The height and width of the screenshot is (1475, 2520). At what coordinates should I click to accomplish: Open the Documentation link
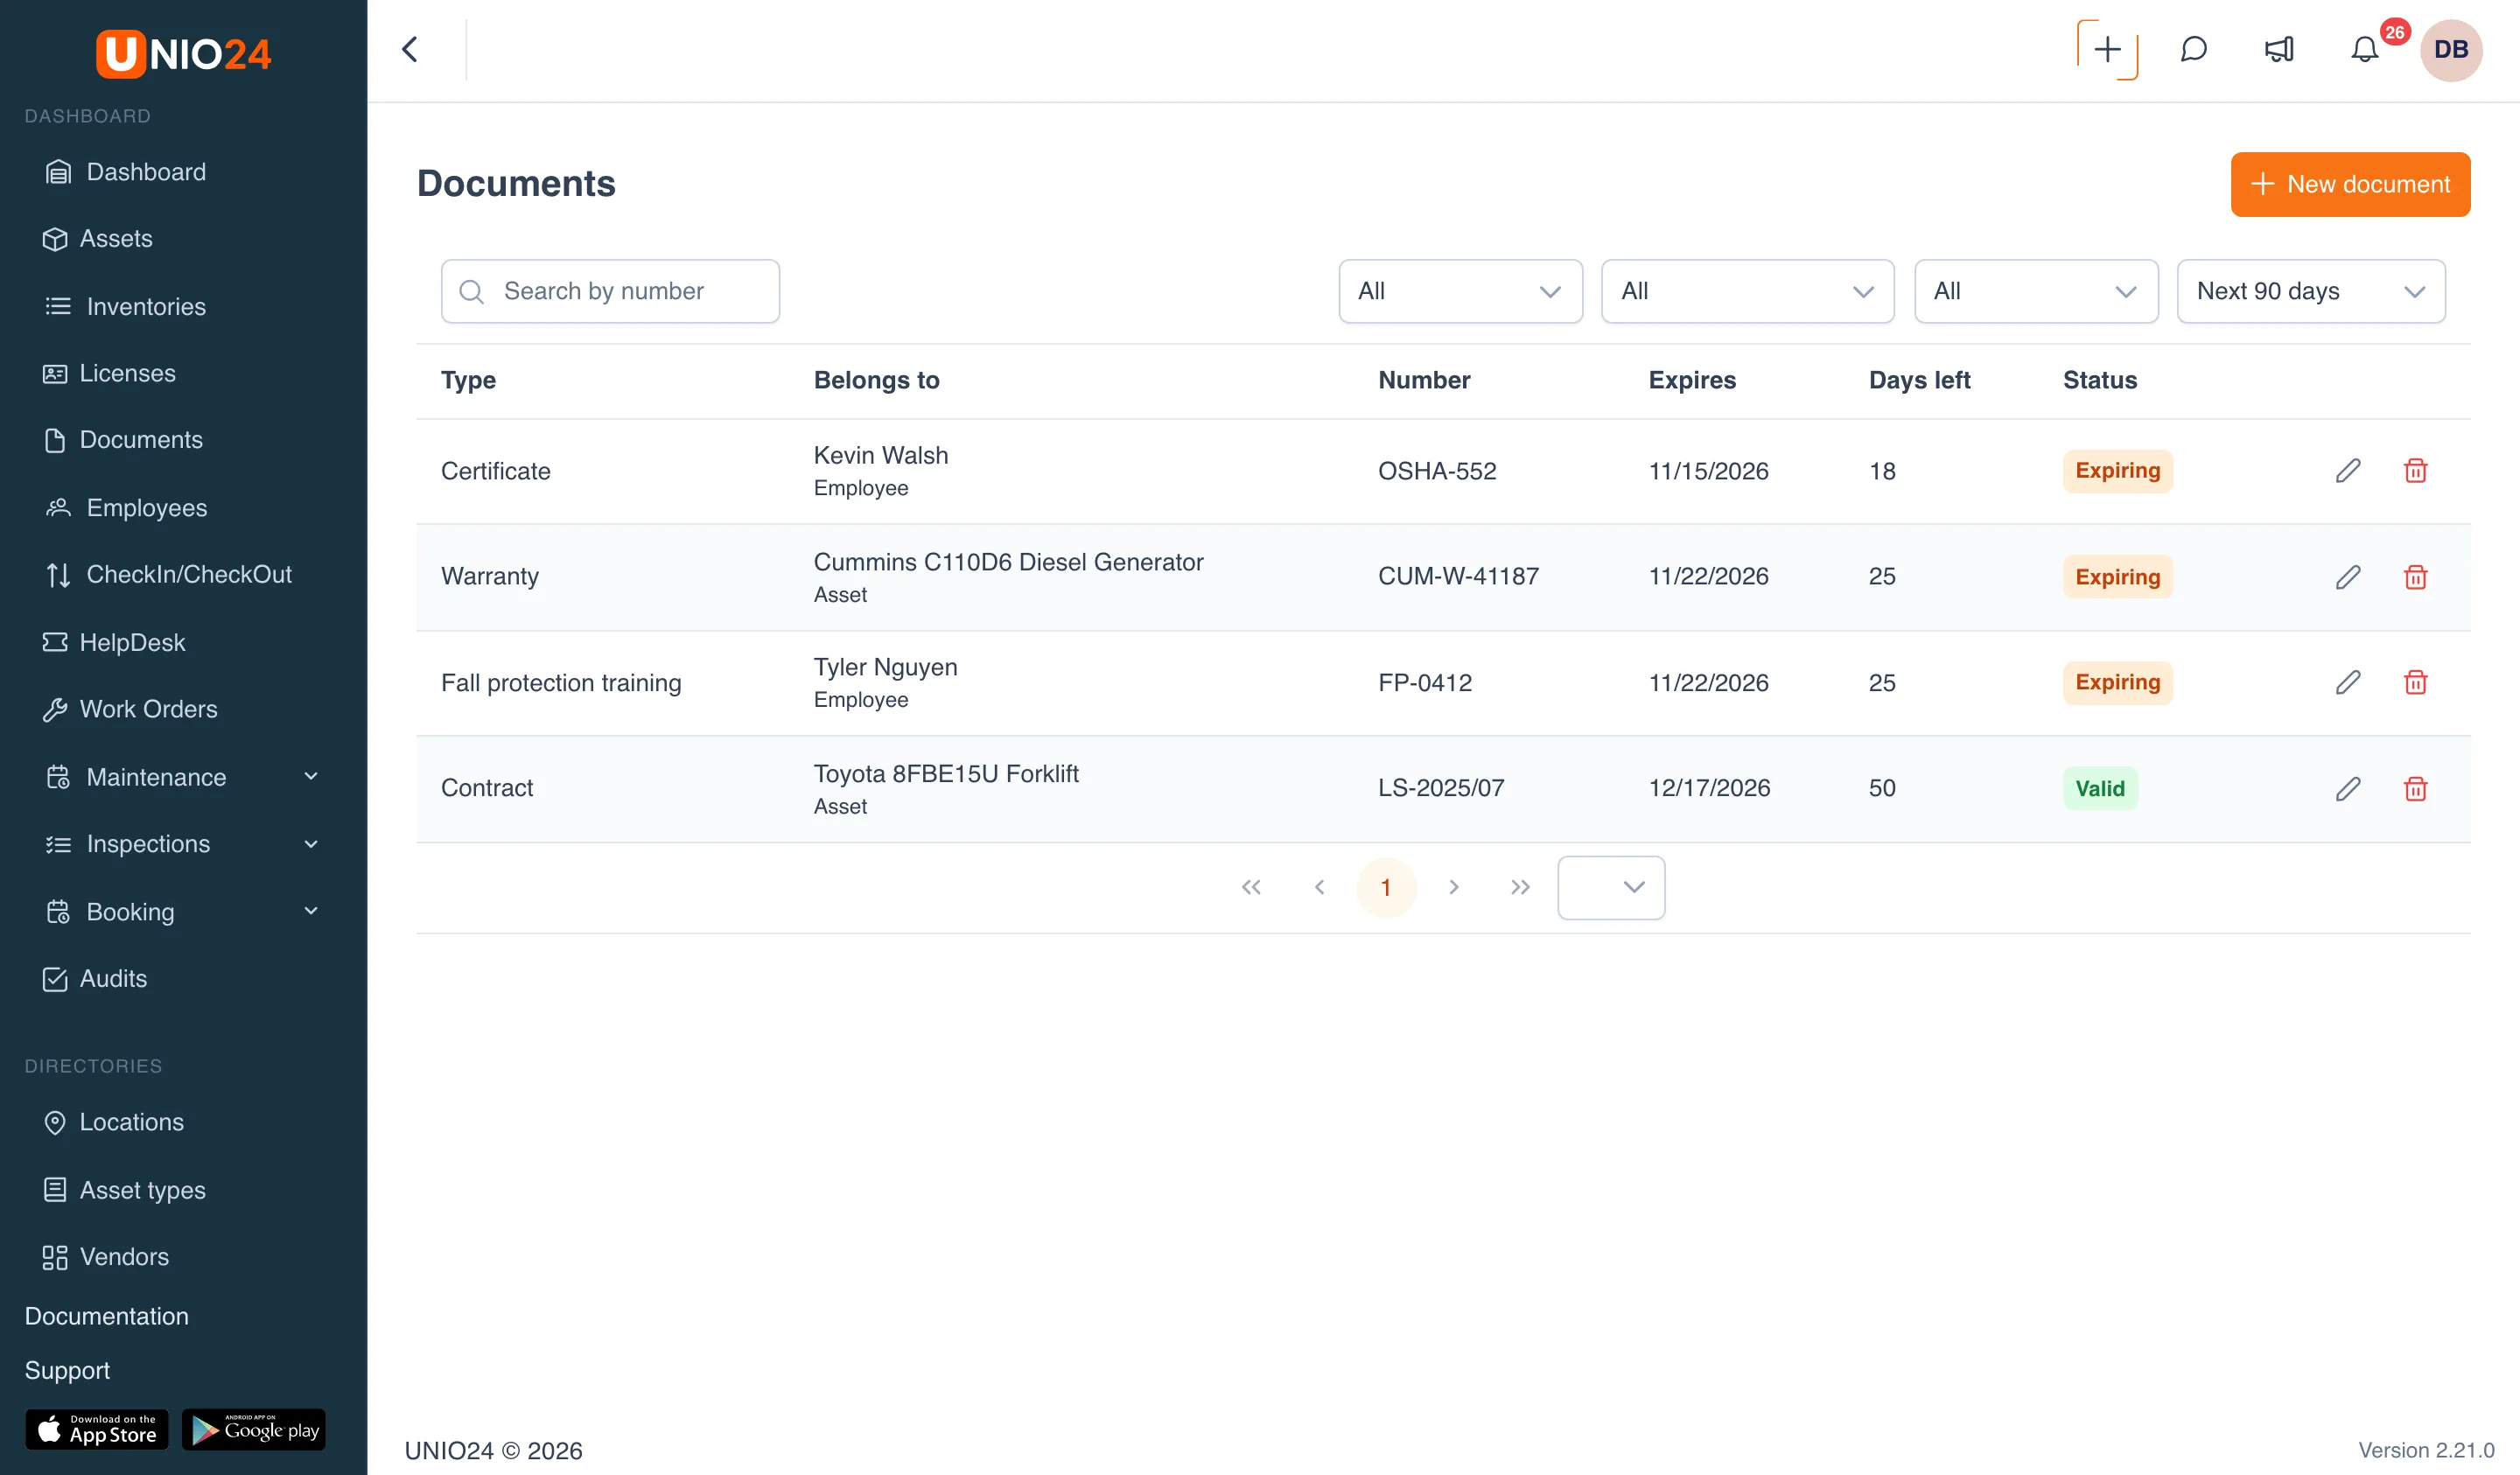(x=107, y=1316)
